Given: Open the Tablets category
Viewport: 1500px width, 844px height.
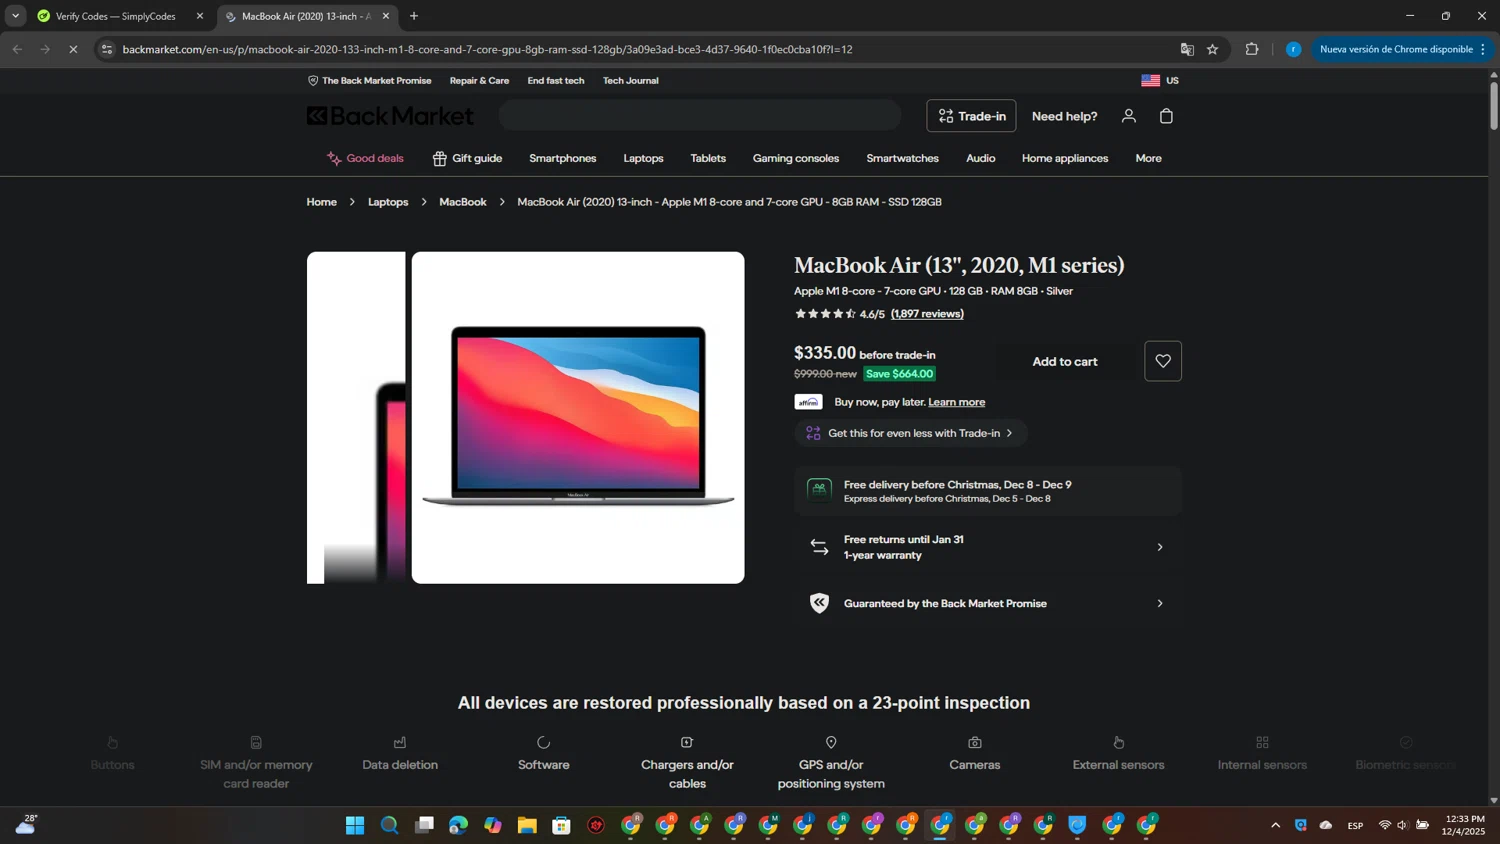Looking at the screenshot, I should click(708, 158).
